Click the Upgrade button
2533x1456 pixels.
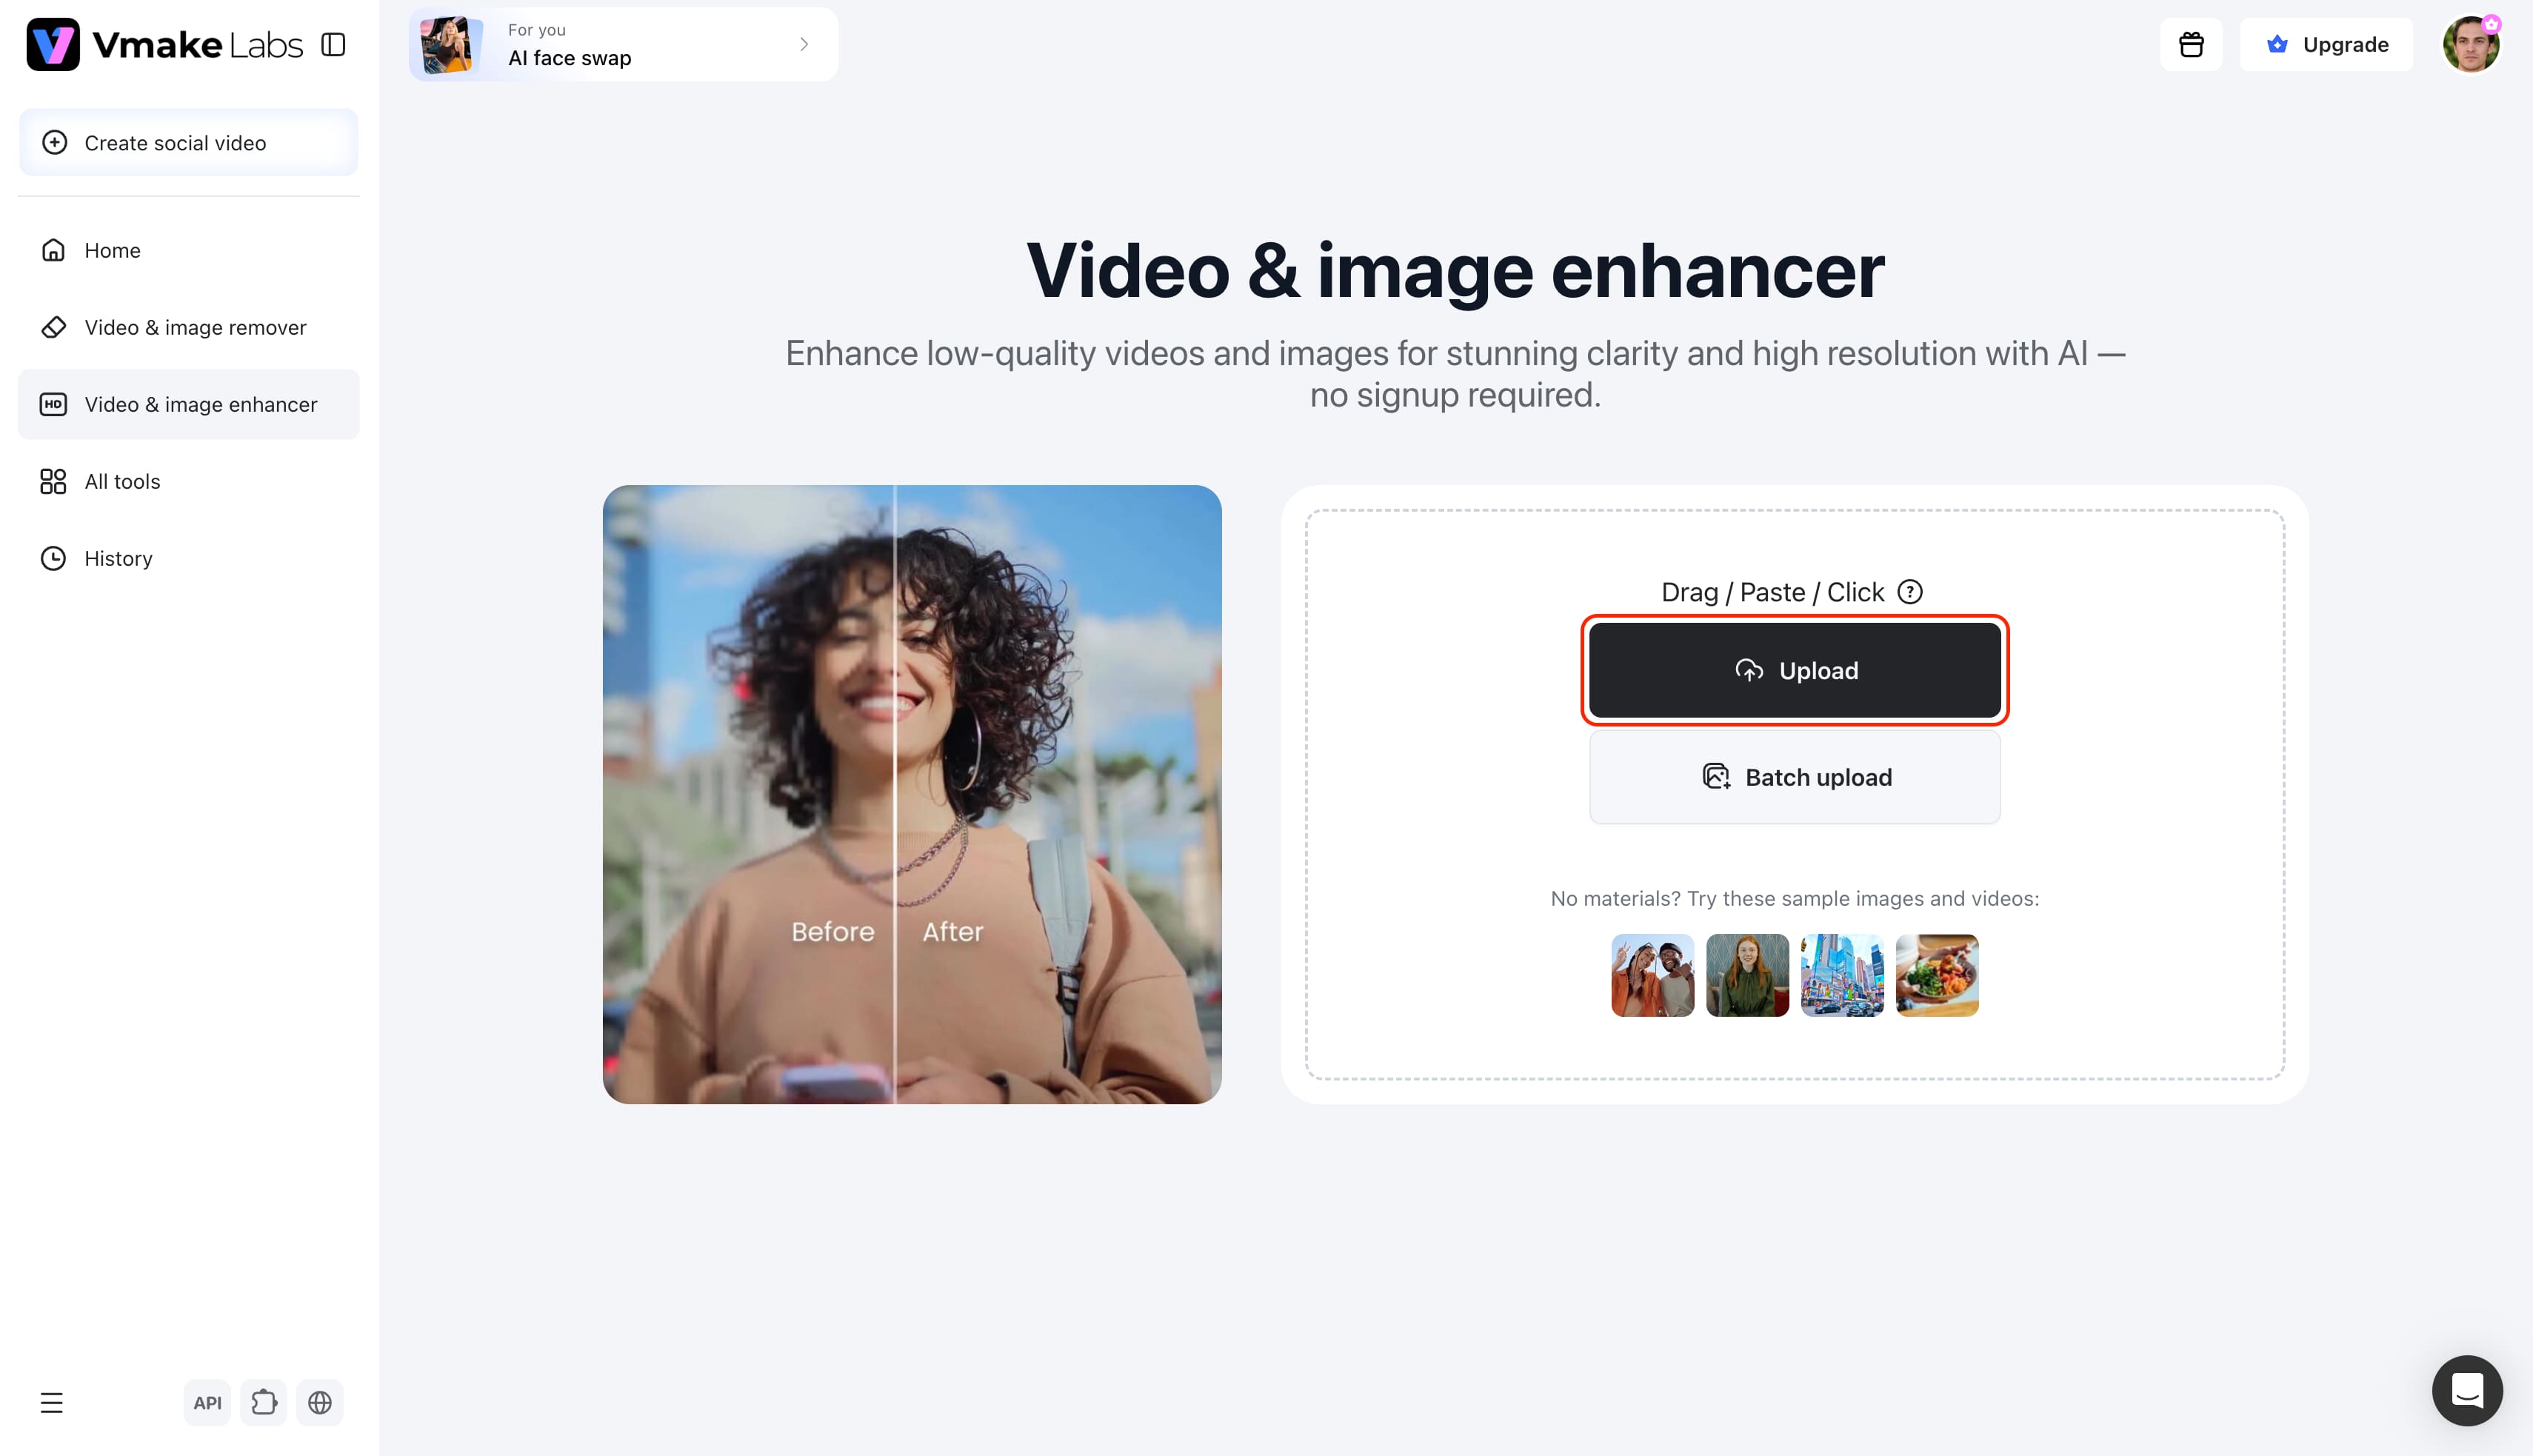click(2326, 44)
